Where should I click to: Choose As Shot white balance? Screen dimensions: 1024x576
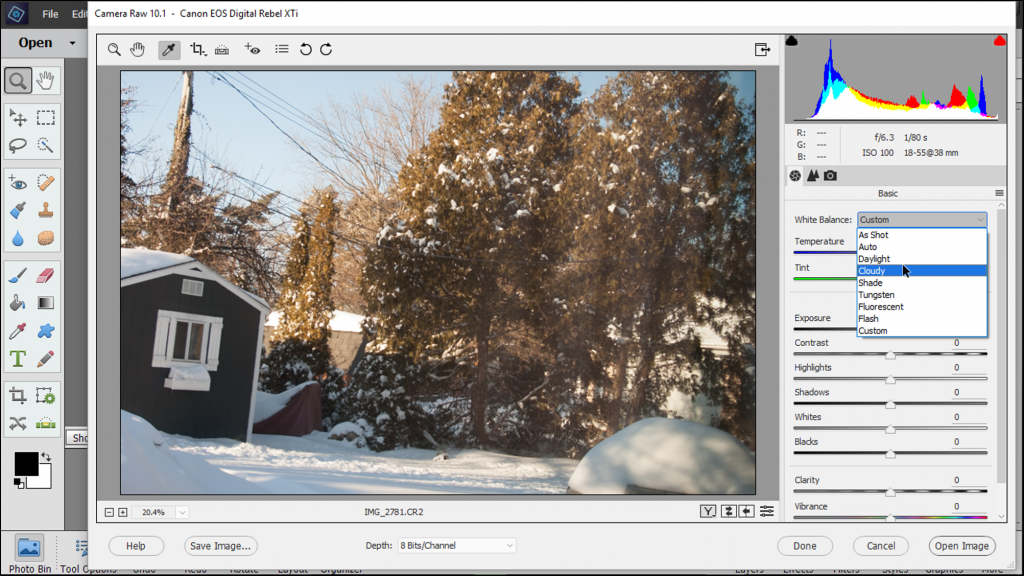pyautogui.click(x=921, y=235)
